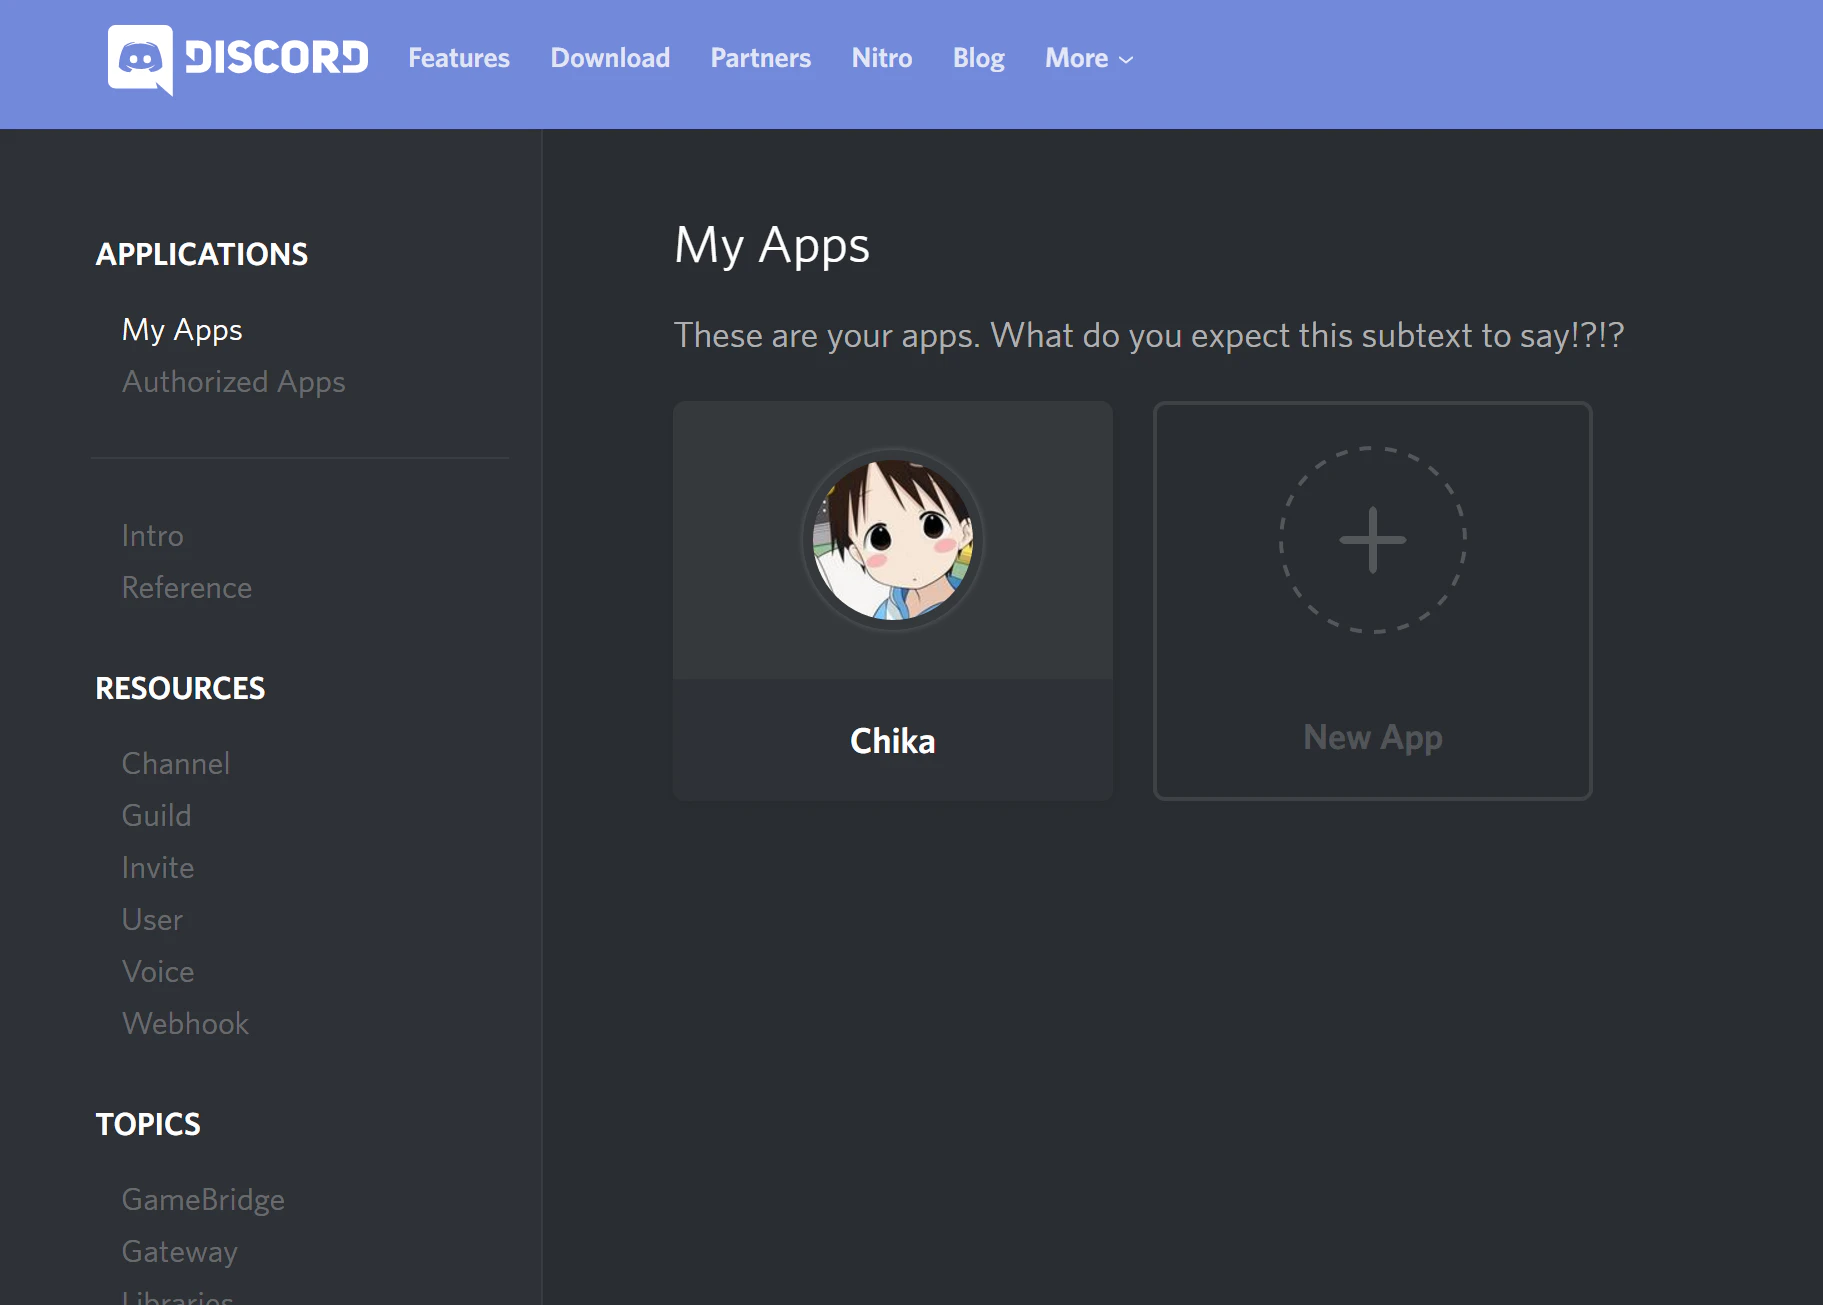Open the GameBridge topic
The width and height of the screenshot is (1823, 1305).
pos(204,1200)
